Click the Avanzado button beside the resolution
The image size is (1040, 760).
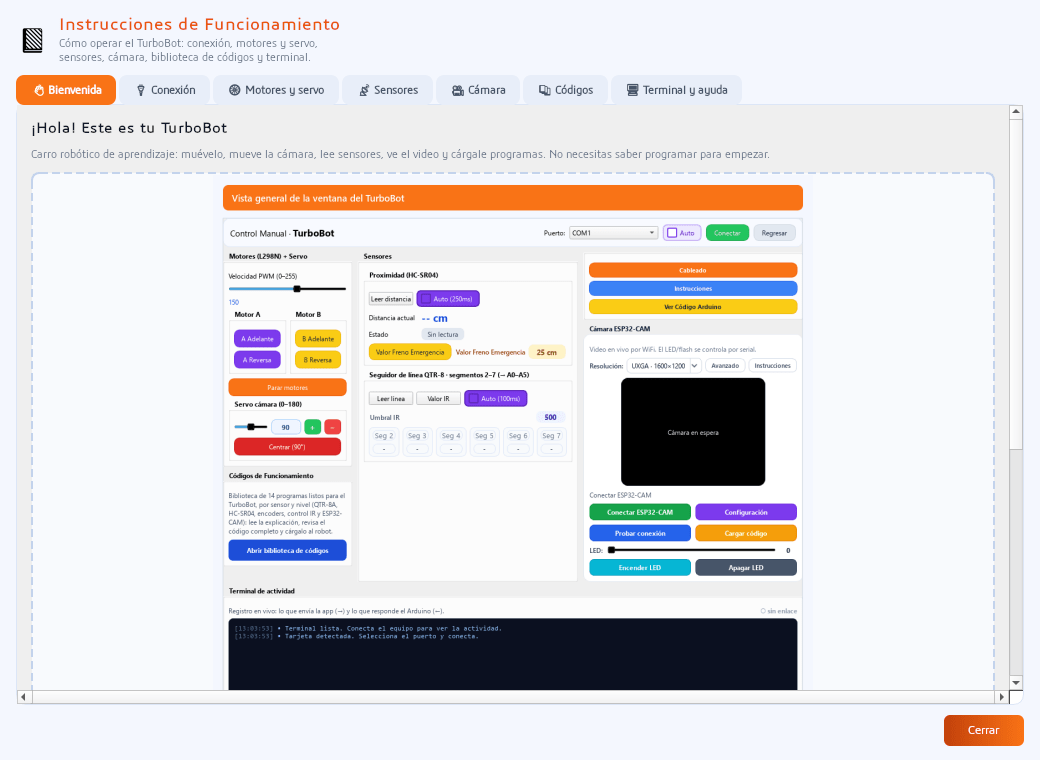click(725, 365)
